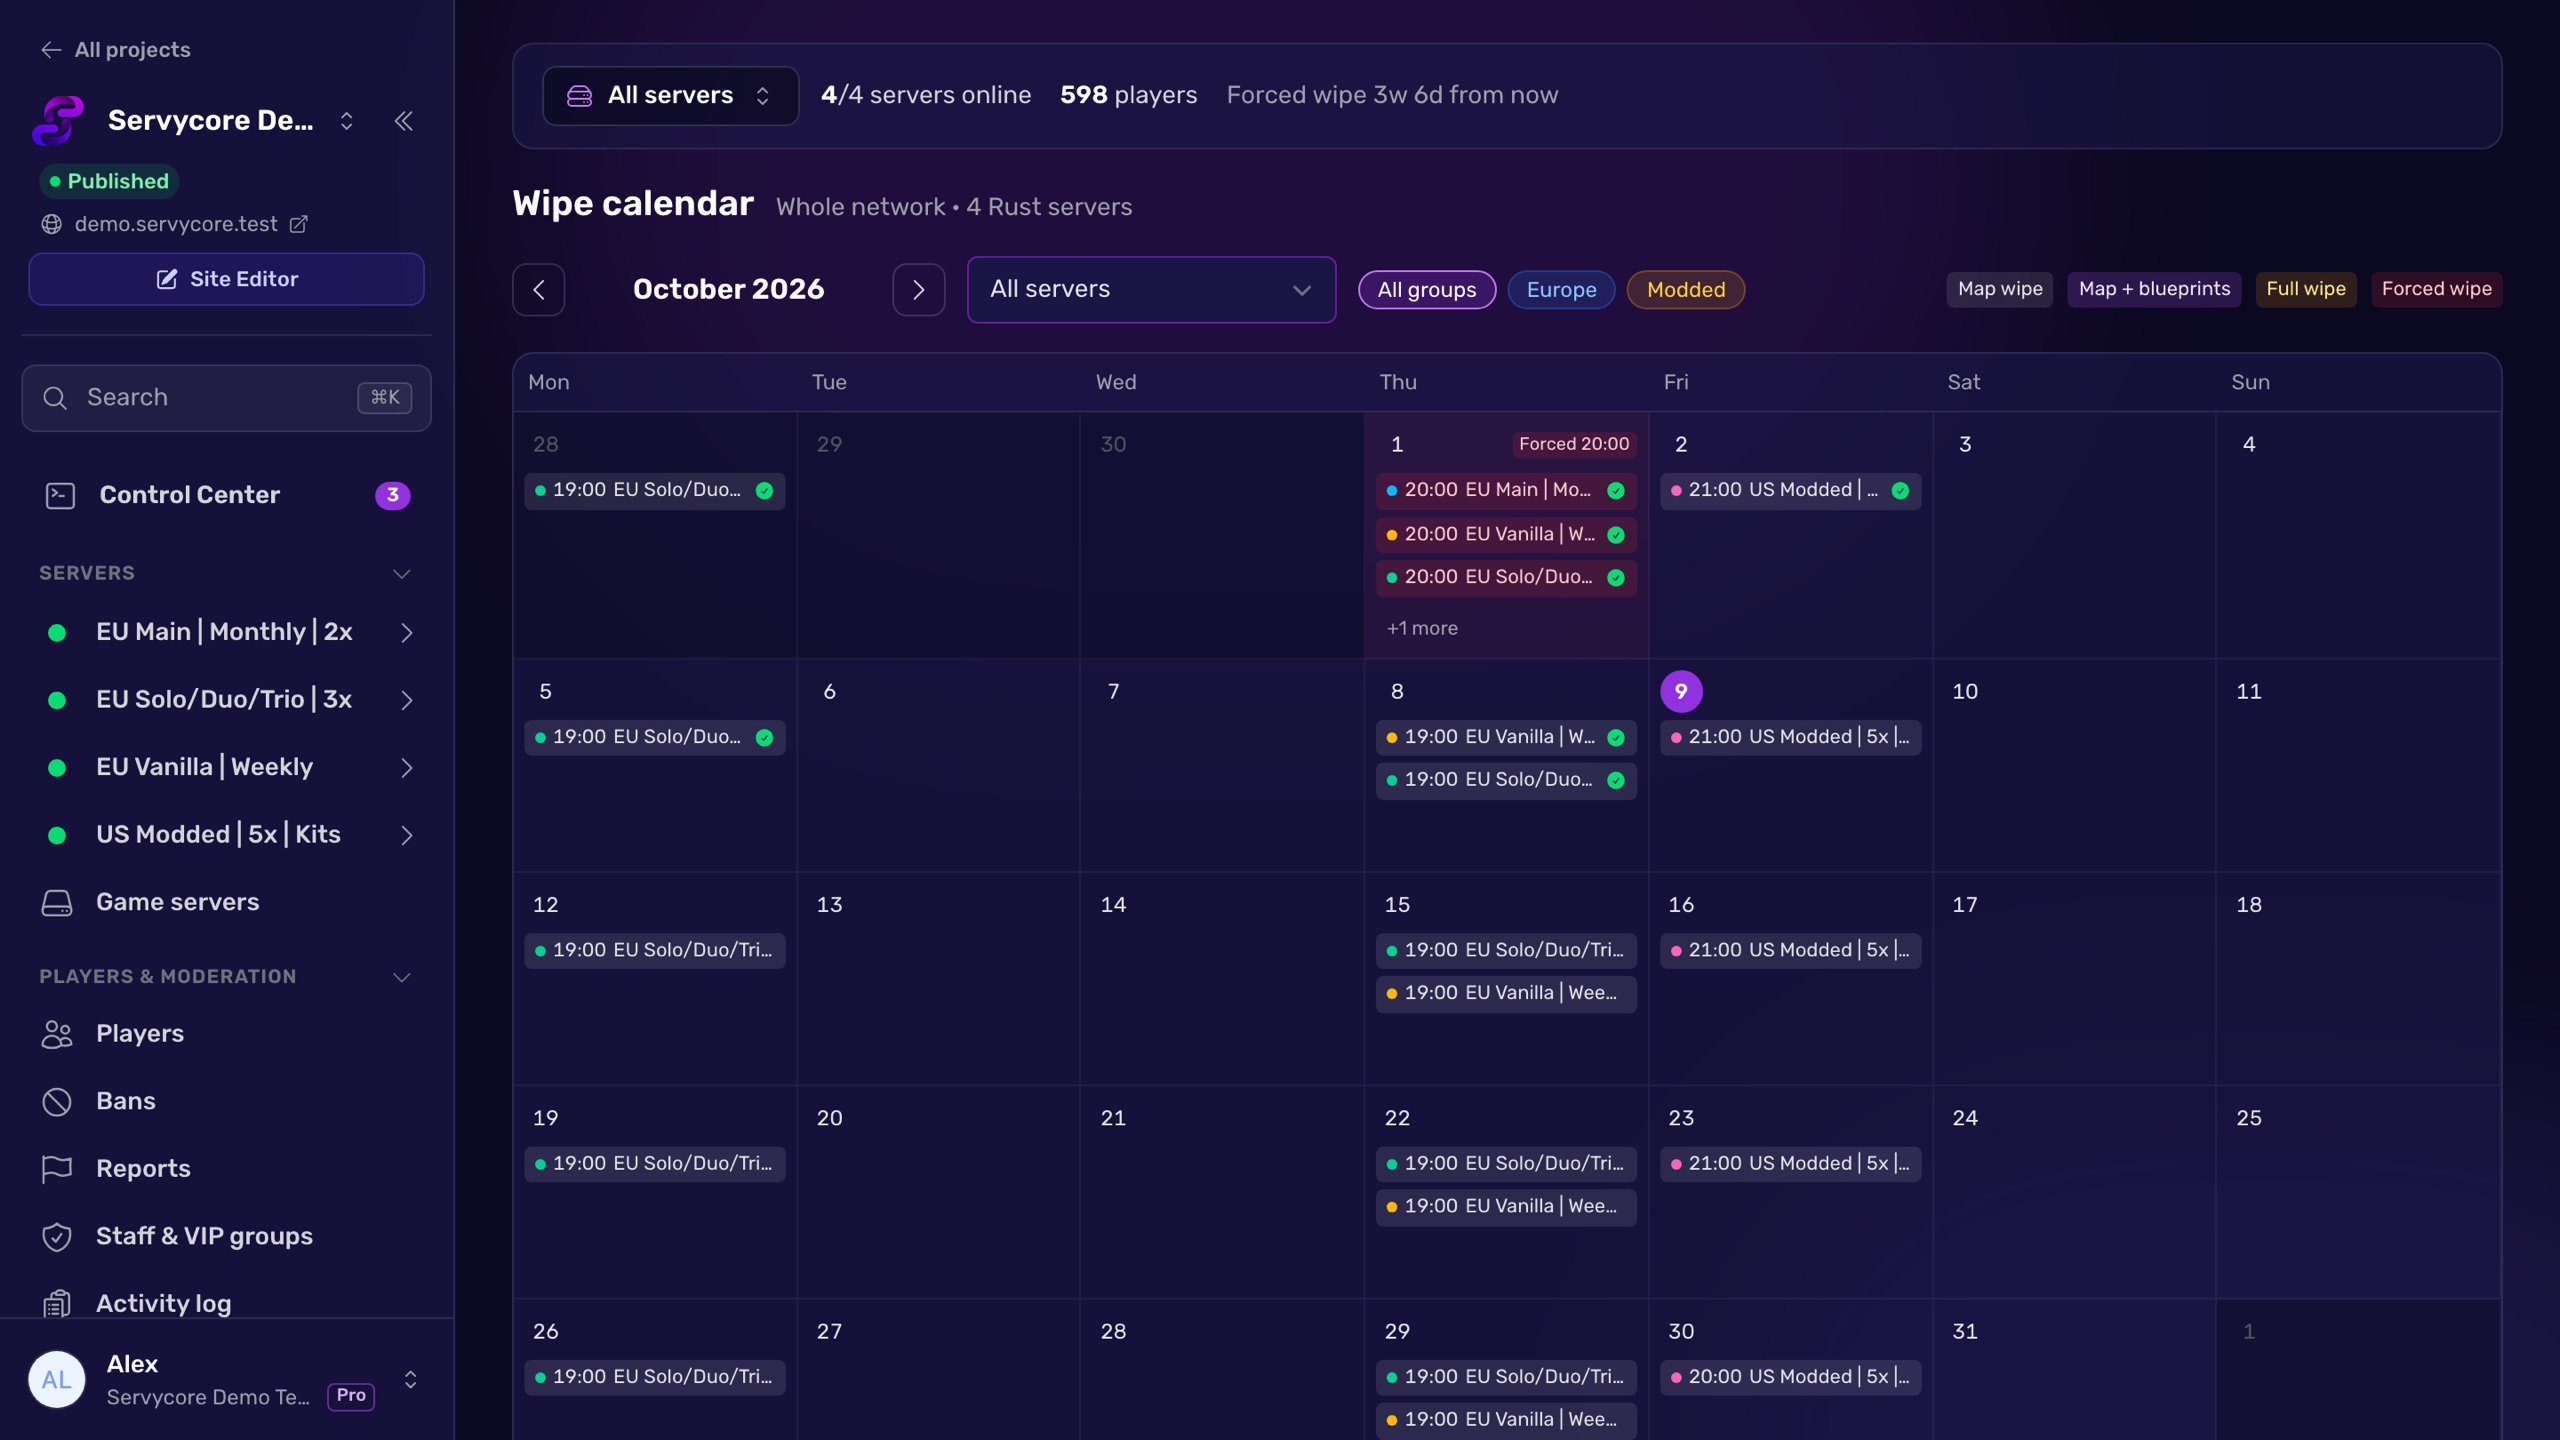Open Staff & VIP groups
Screen dimensions: 2560x1440
tap(226, 1236)
